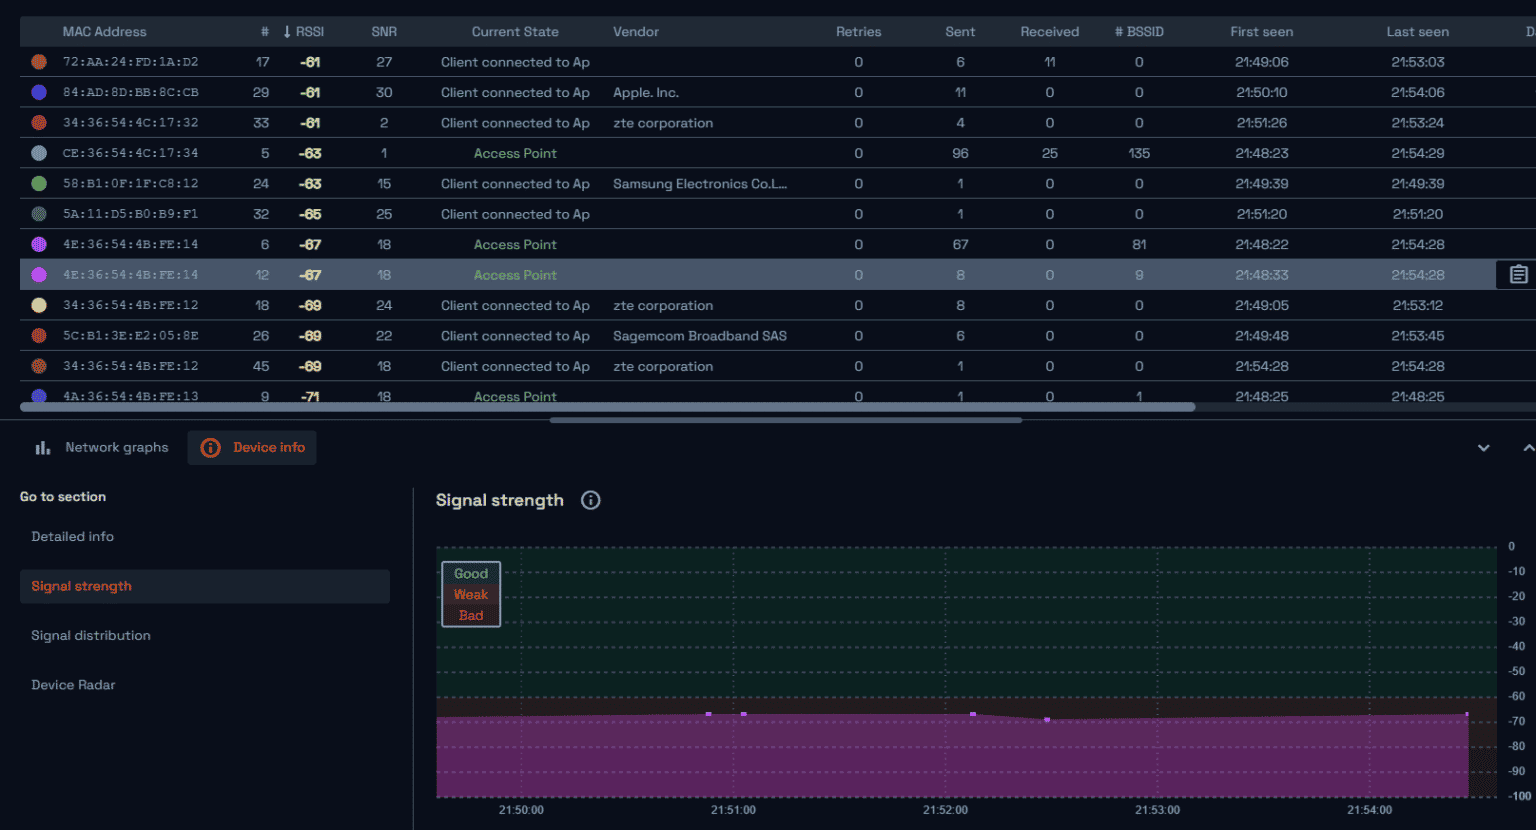Open the clipboard icon on the highlighted row

(1518, 273)
